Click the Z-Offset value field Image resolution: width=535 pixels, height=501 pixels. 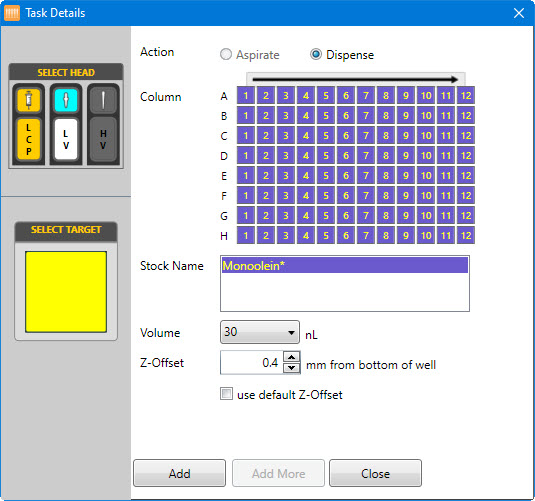[252, 362]
